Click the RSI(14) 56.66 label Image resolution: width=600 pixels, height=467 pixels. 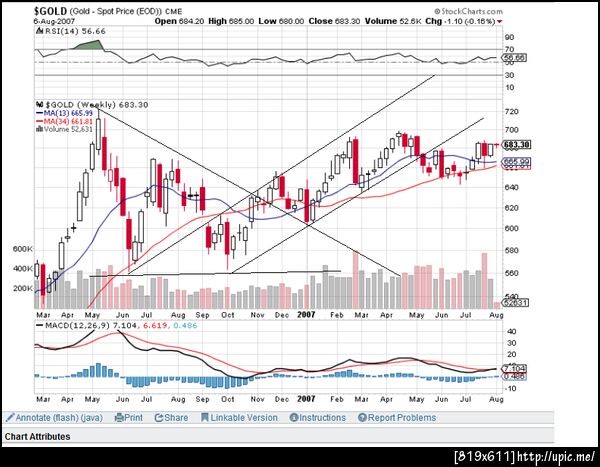tap(75, 31)
